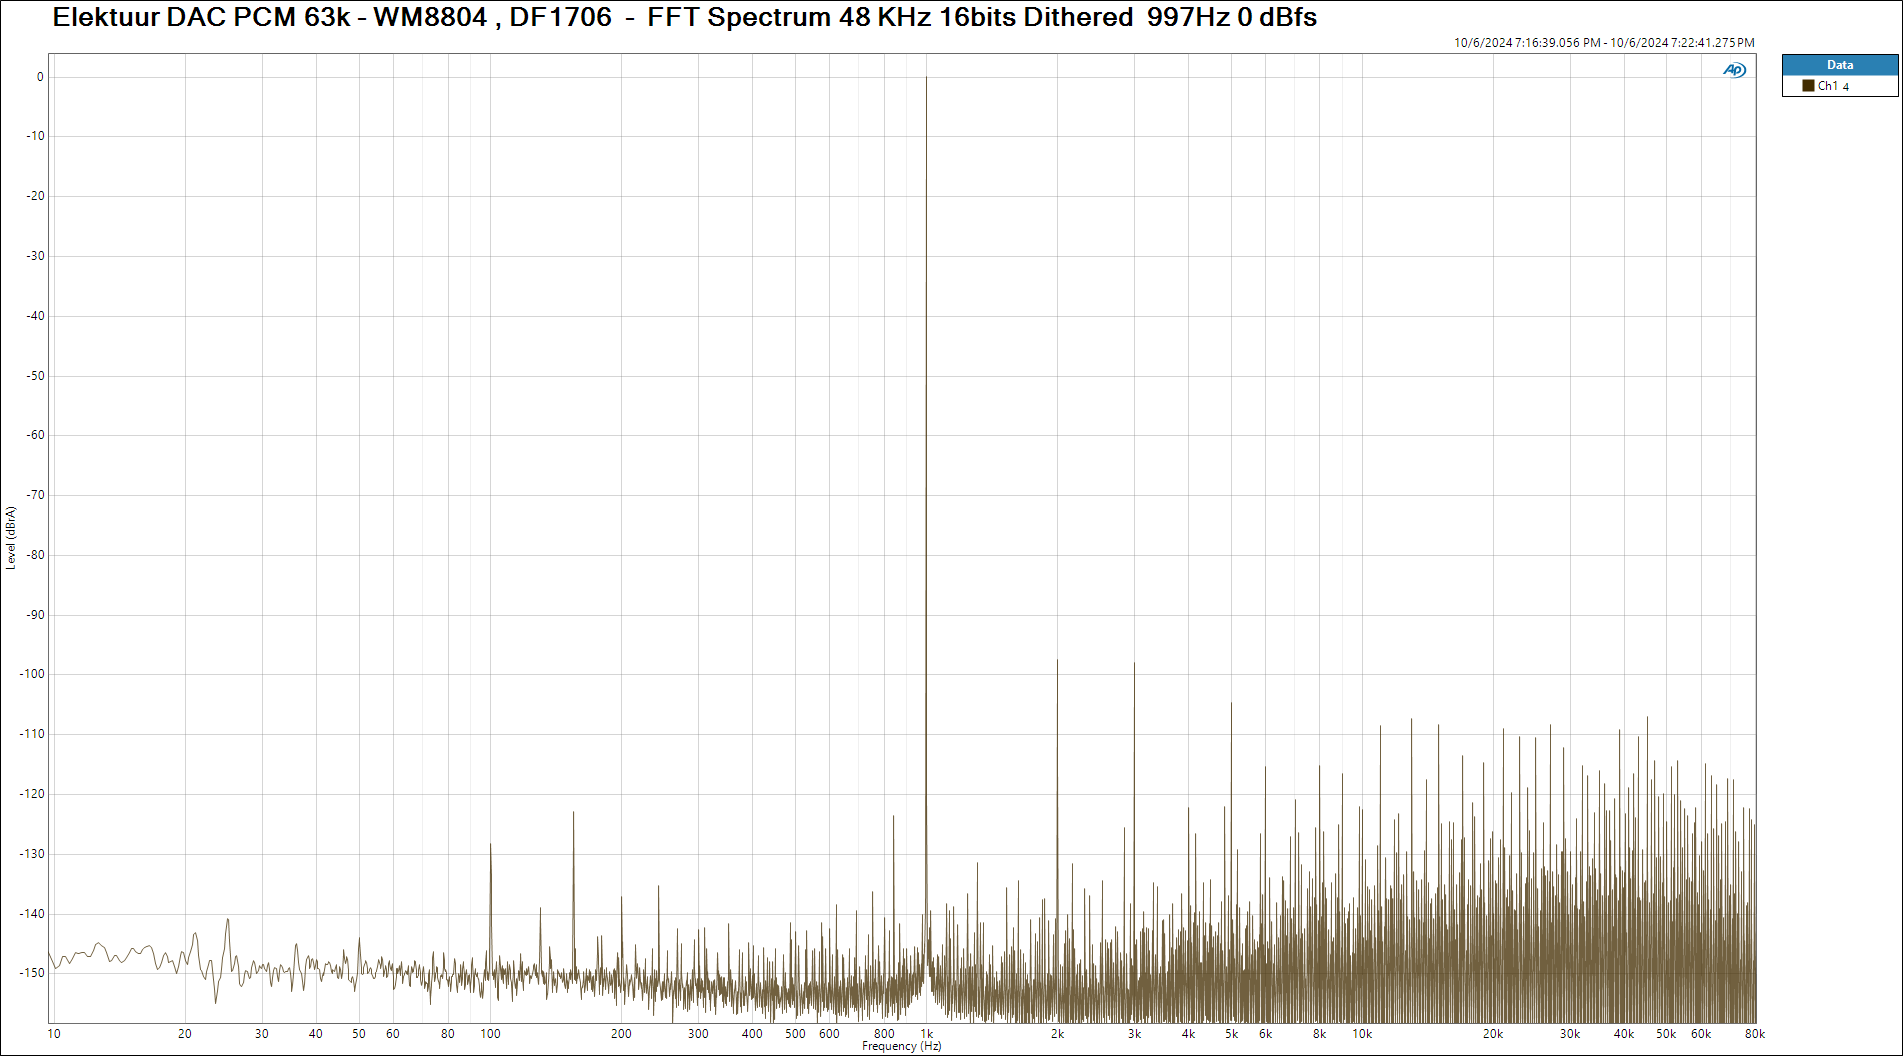The height and width of the screenshot is (1056, 1903).
Task: Click the -150 level tick label
Action: [x=33, y=973]
